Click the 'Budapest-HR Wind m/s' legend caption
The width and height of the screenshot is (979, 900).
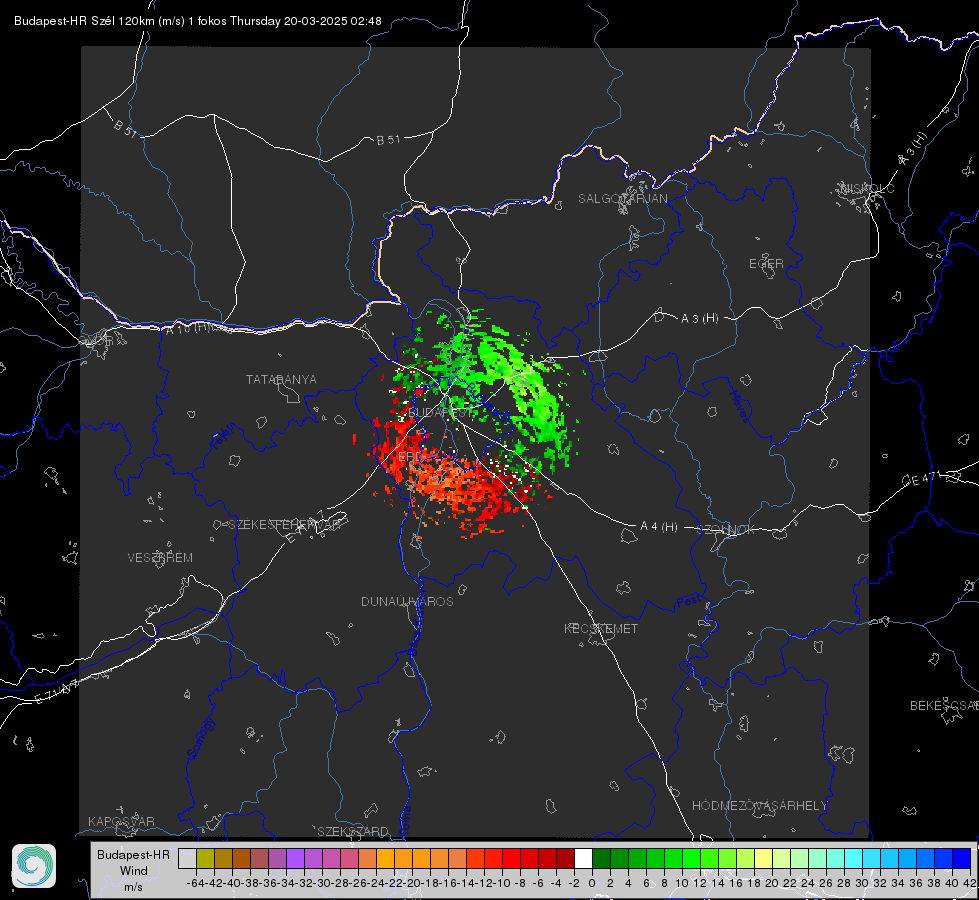point(133,871)
